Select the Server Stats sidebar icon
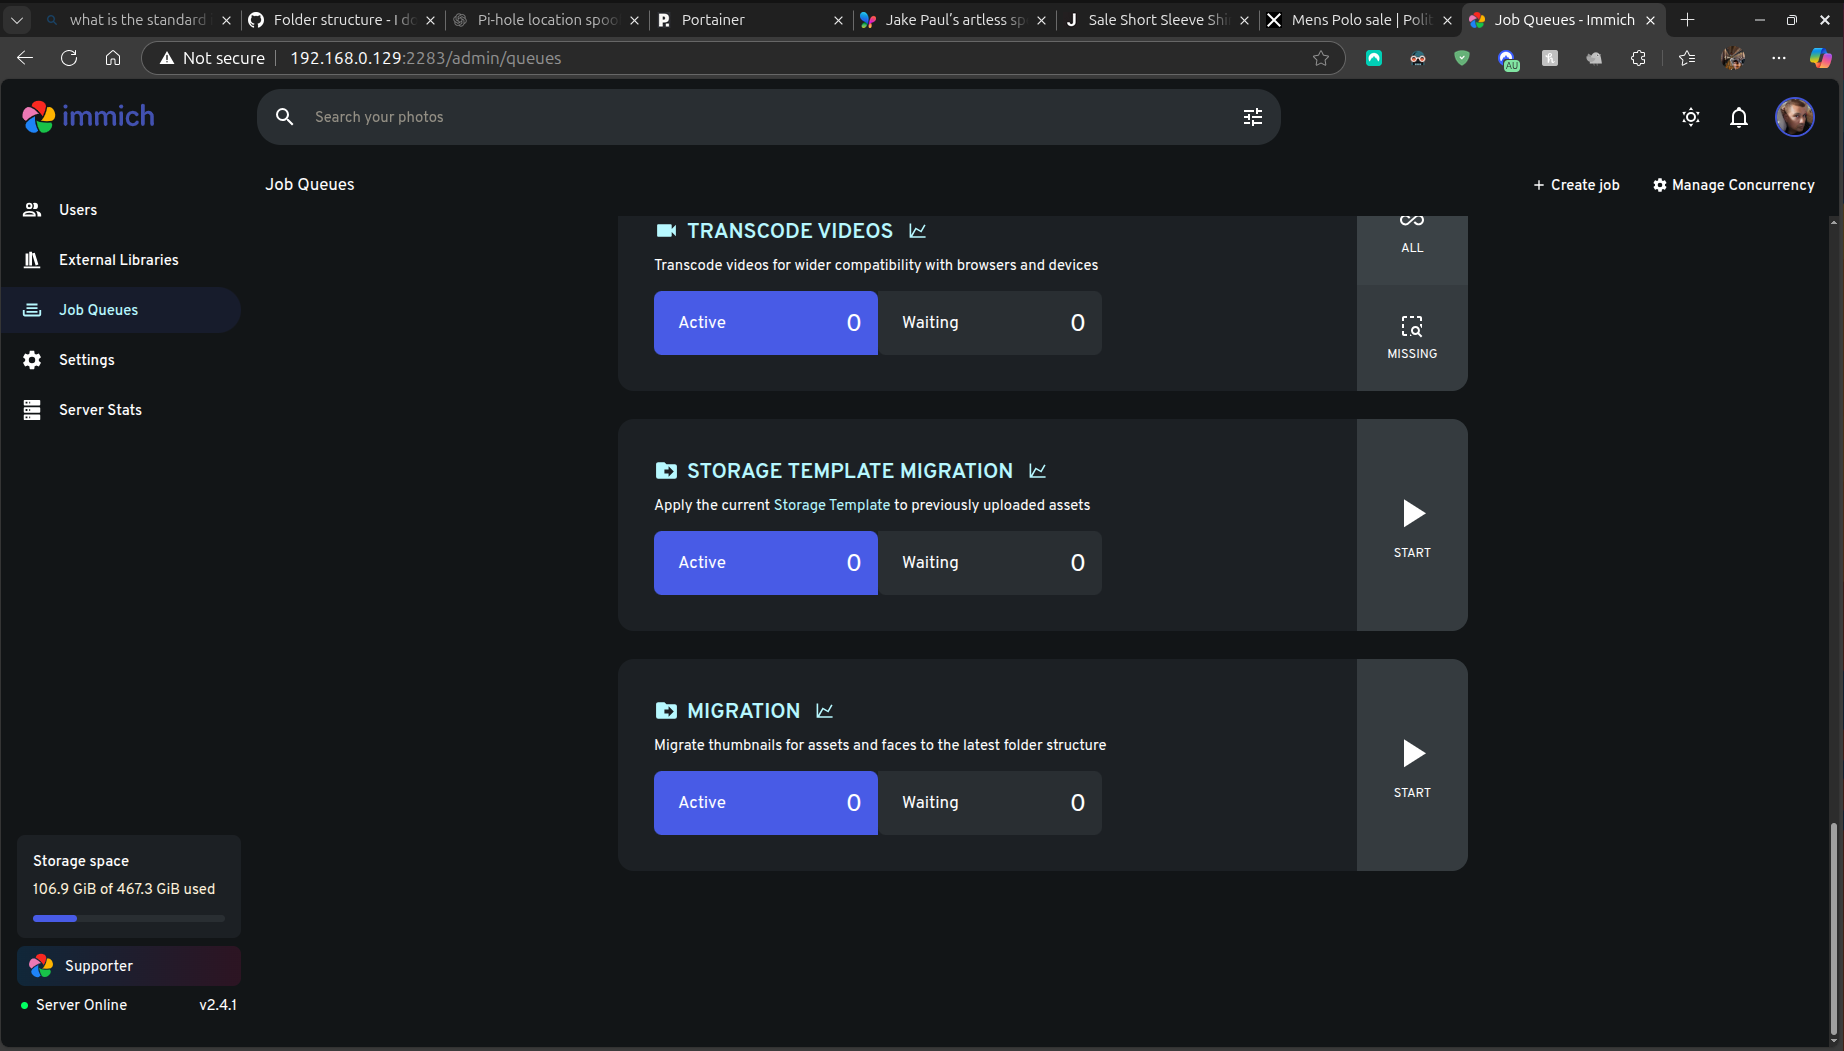 pos(31,410)
